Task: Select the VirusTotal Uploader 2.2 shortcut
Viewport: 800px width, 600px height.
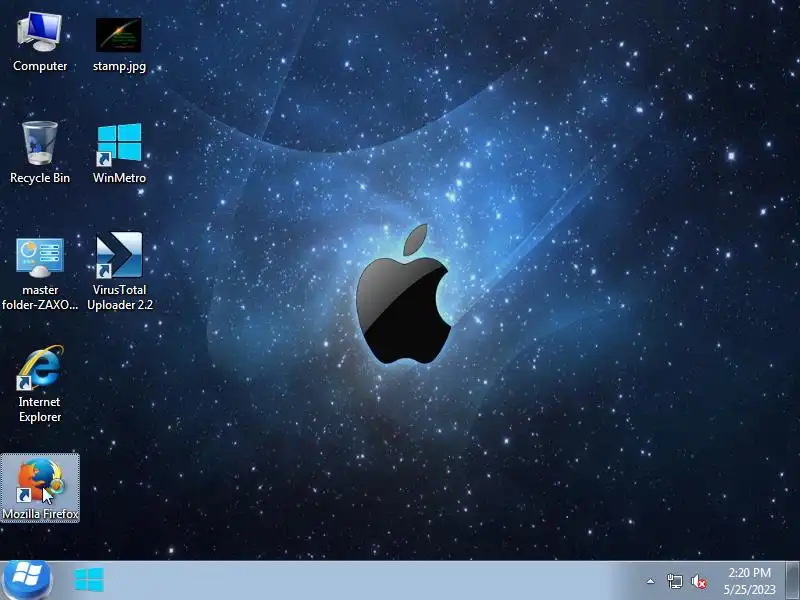Action: click(119, 271)
